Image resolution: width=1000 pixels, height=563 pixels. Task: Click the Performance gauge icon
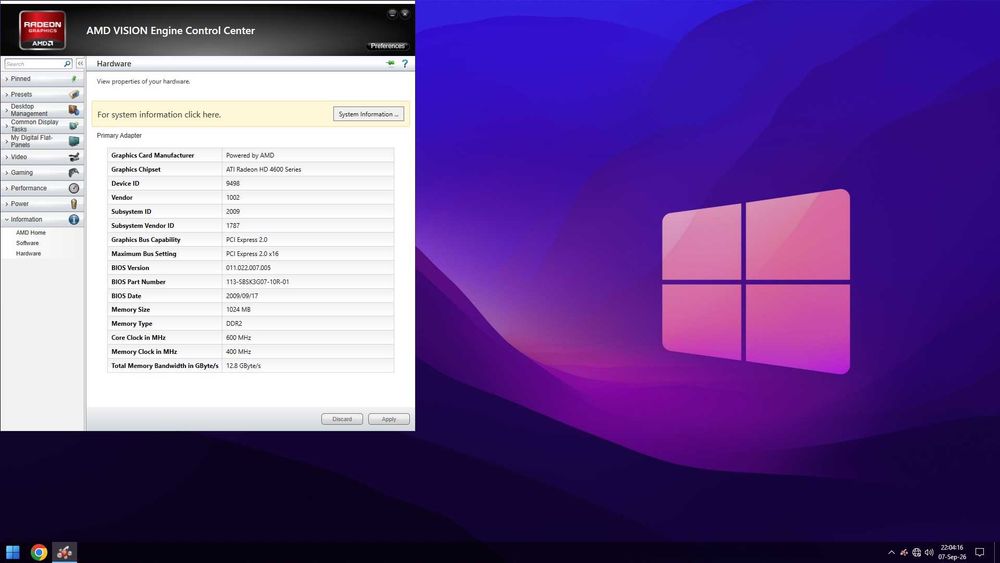(x=74, y=188)
